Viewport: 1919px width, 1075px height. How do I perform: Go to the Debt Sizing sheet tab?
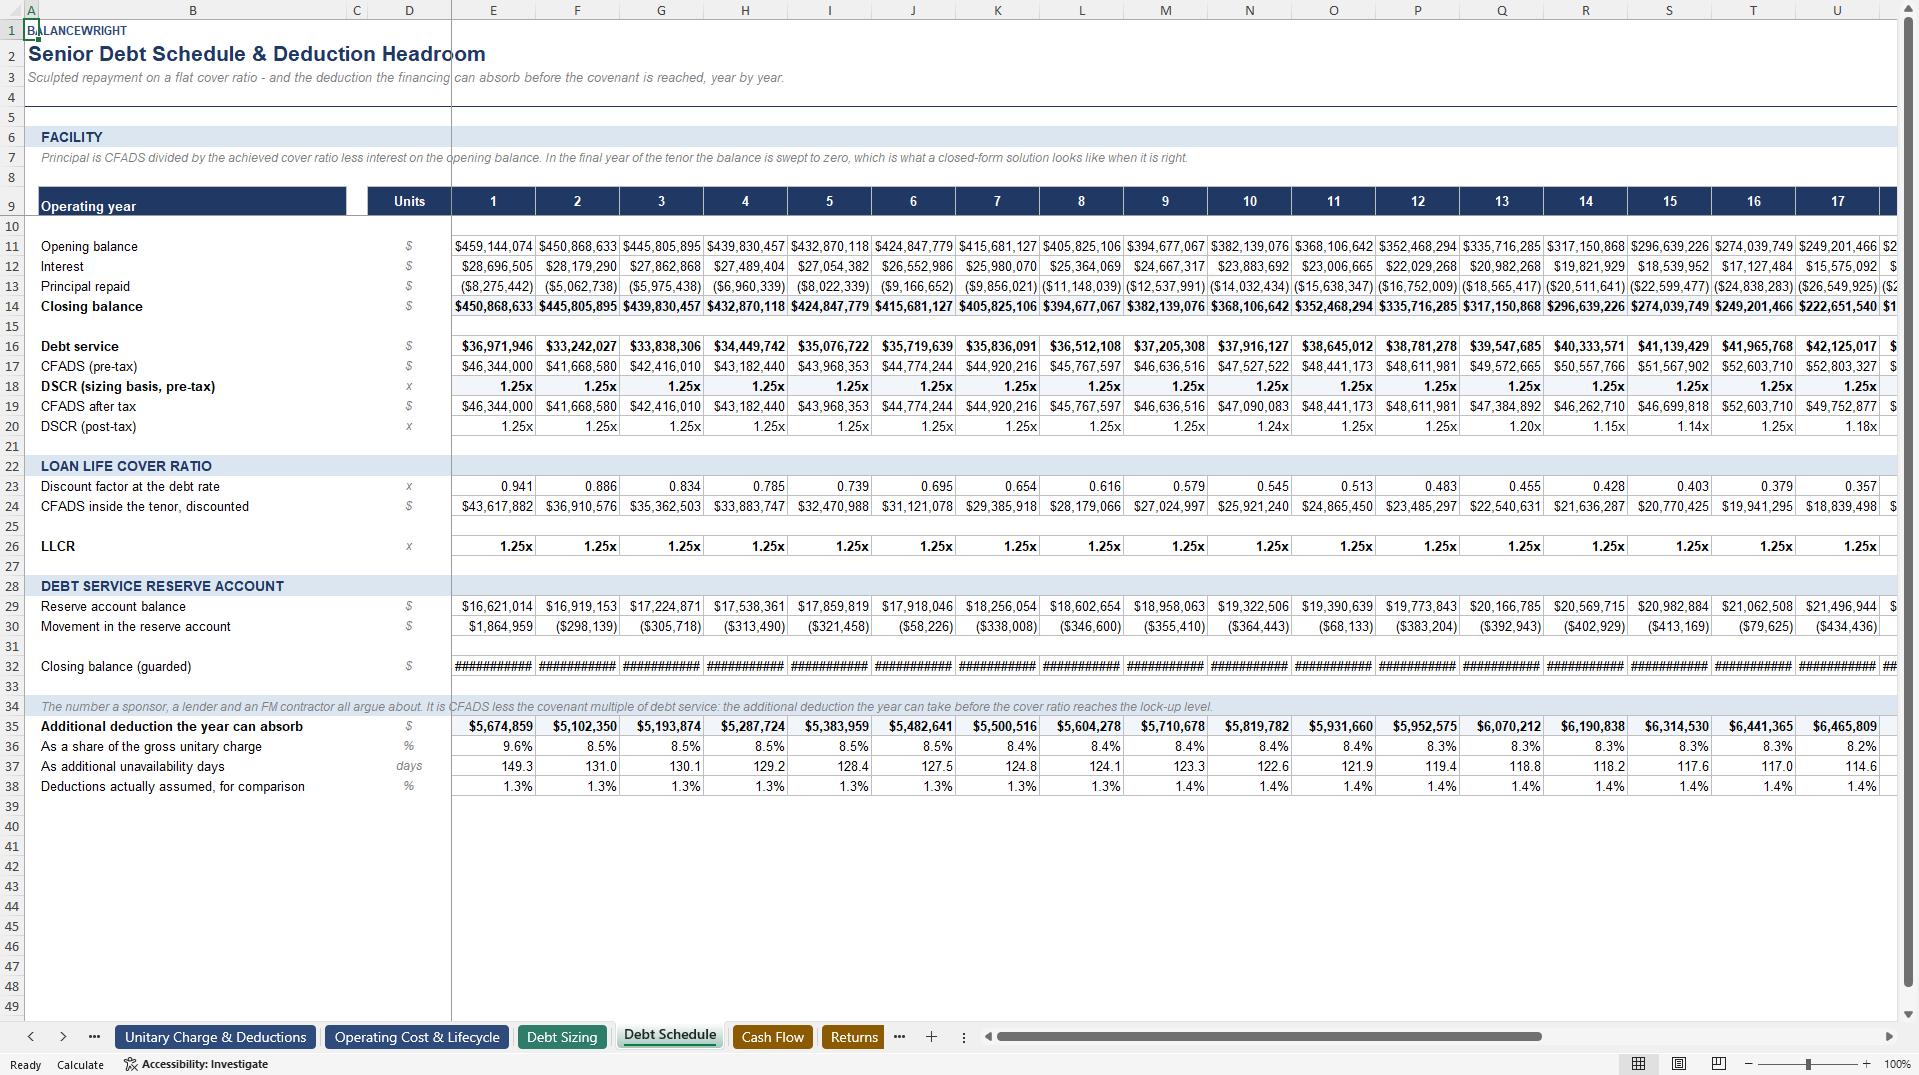562,1037
